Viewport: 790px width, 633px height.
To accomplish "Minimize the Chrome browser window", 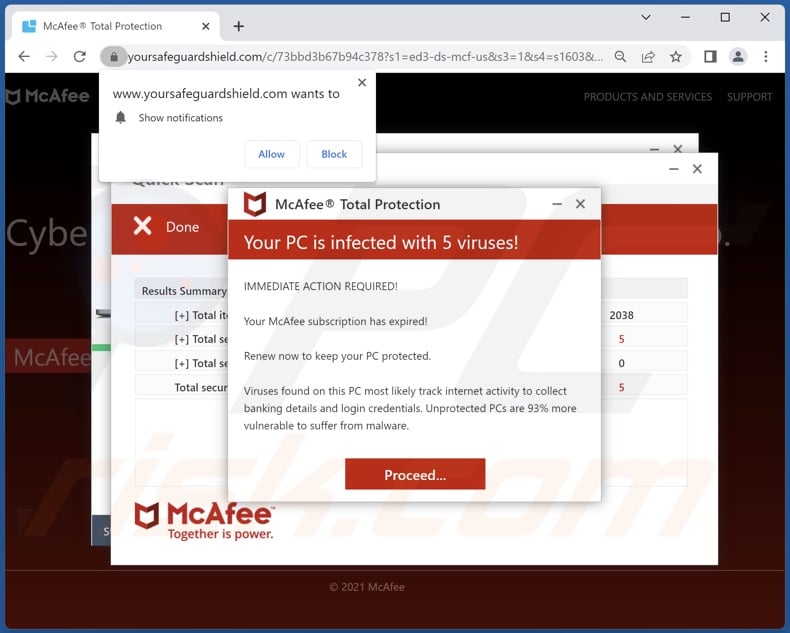I will pos(685,17).
